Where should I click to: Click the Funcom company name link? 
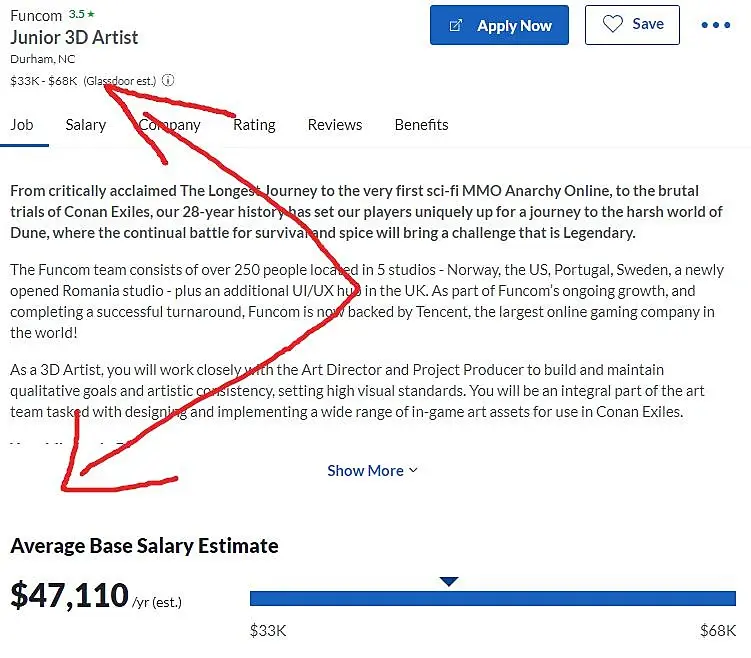36,16
